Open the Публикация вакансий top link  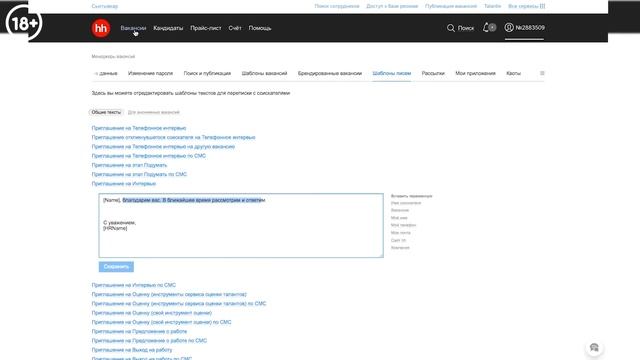[x=451, y=6]
